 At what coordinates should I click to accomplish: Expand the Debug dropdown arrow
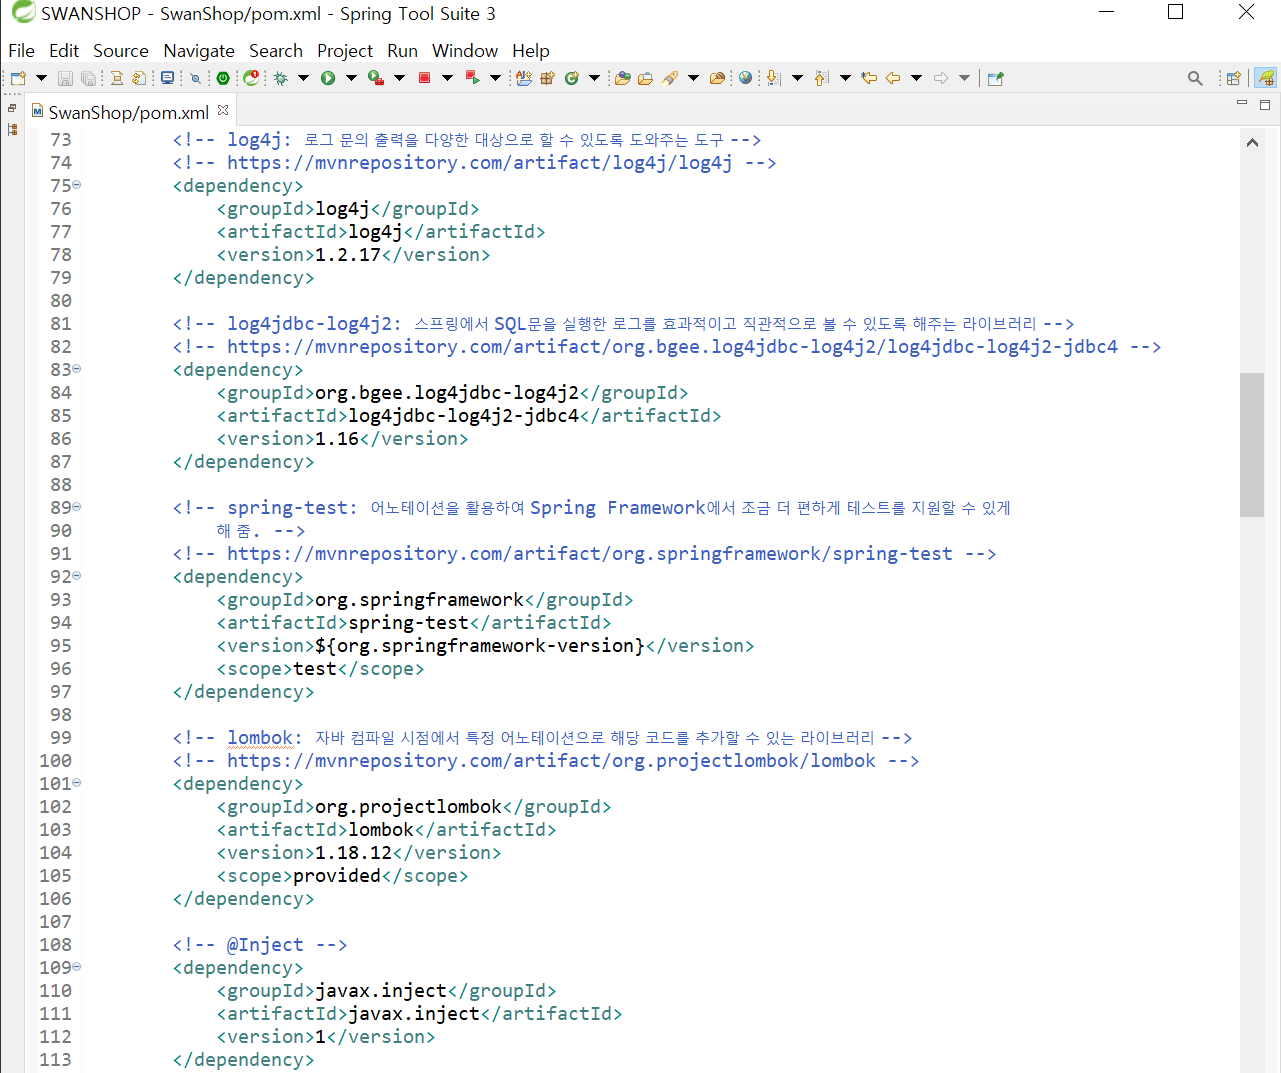click(303, 78)
